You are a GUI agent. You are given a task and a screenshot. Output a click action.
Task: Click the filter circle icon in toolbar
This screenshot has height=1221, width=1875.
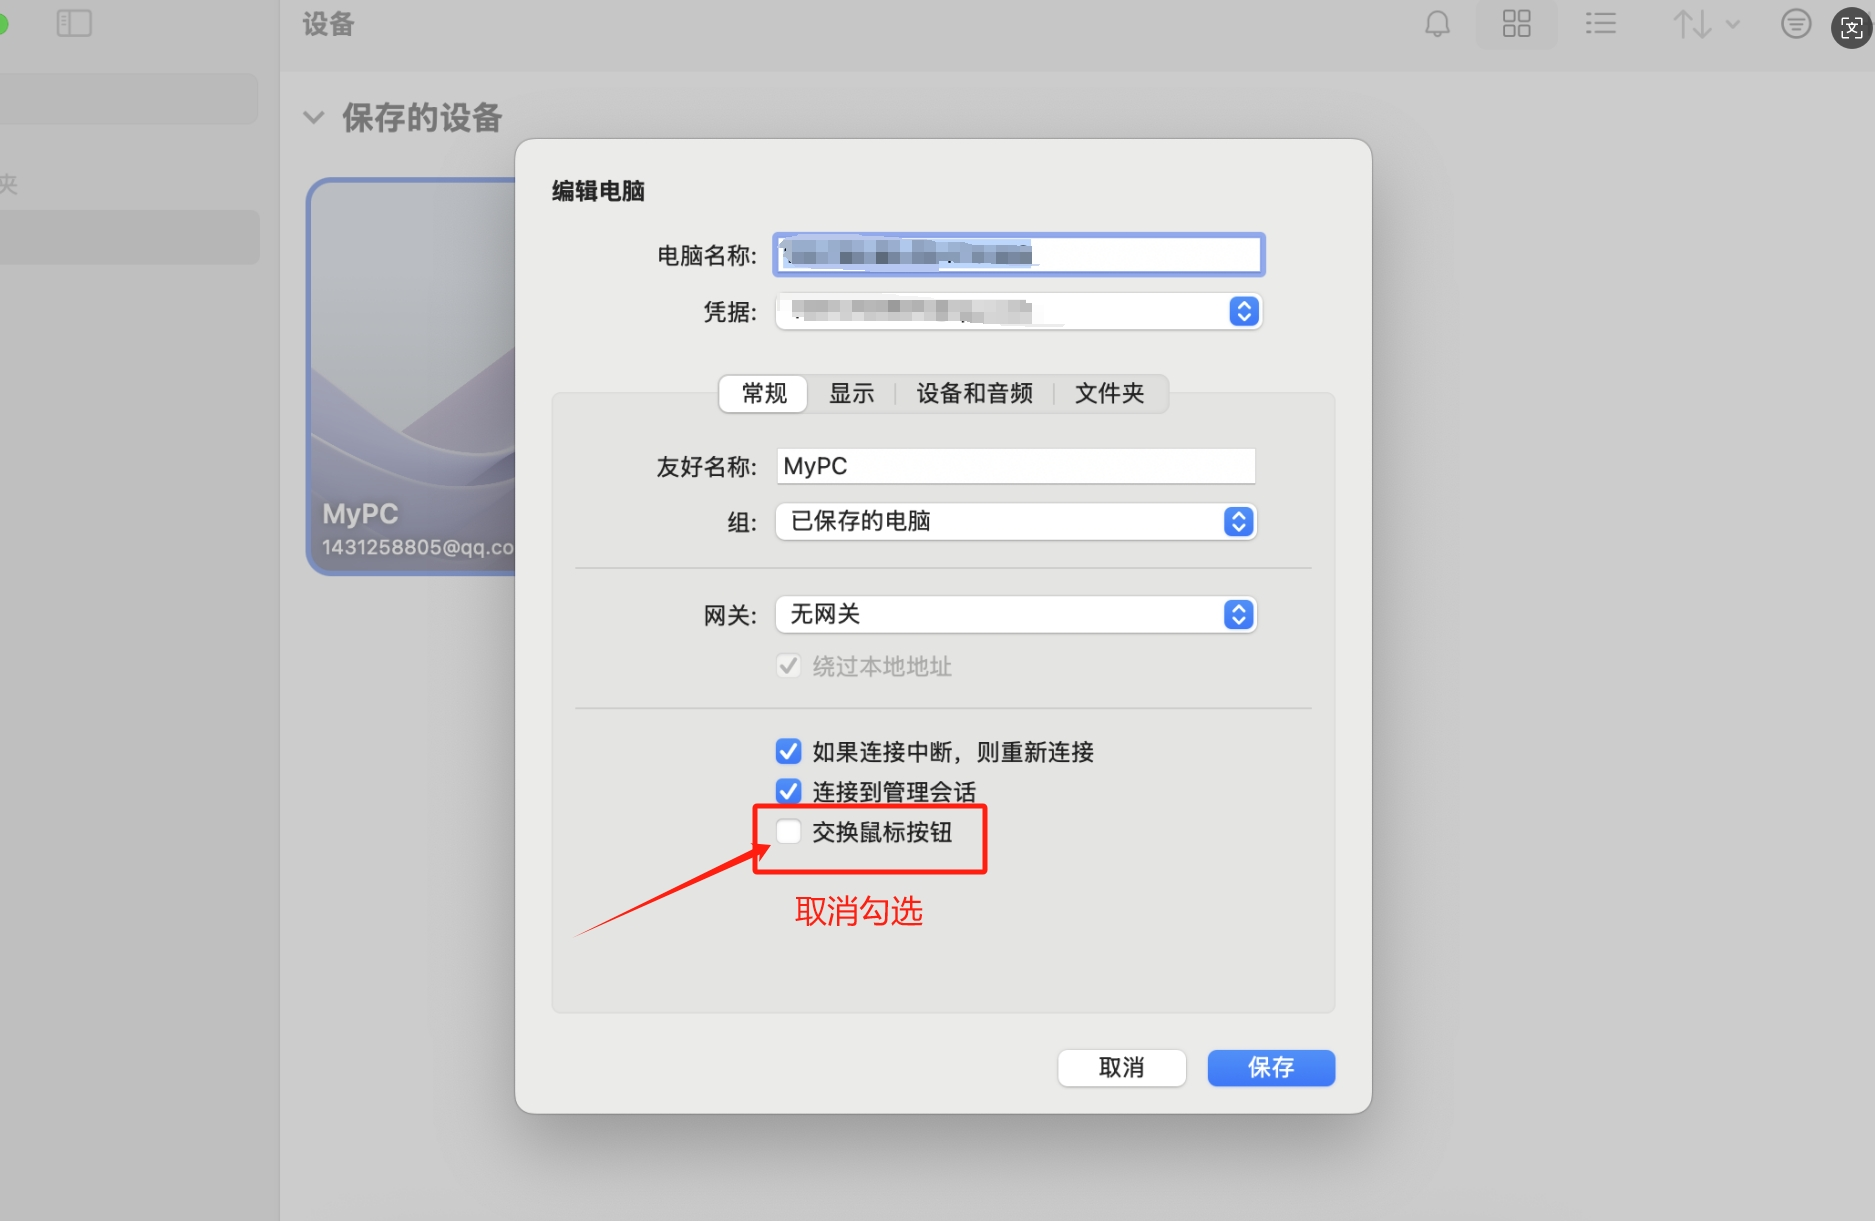click(1795, 24)
